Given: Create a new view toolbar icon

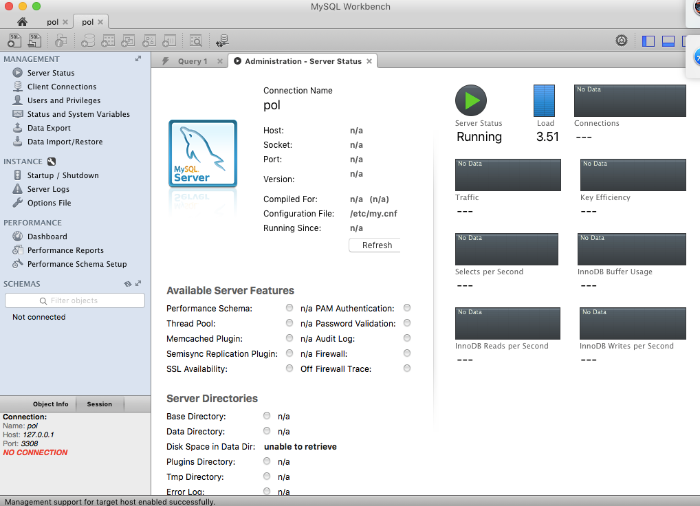Looking at the screenshot, I should tap(128, 41).
